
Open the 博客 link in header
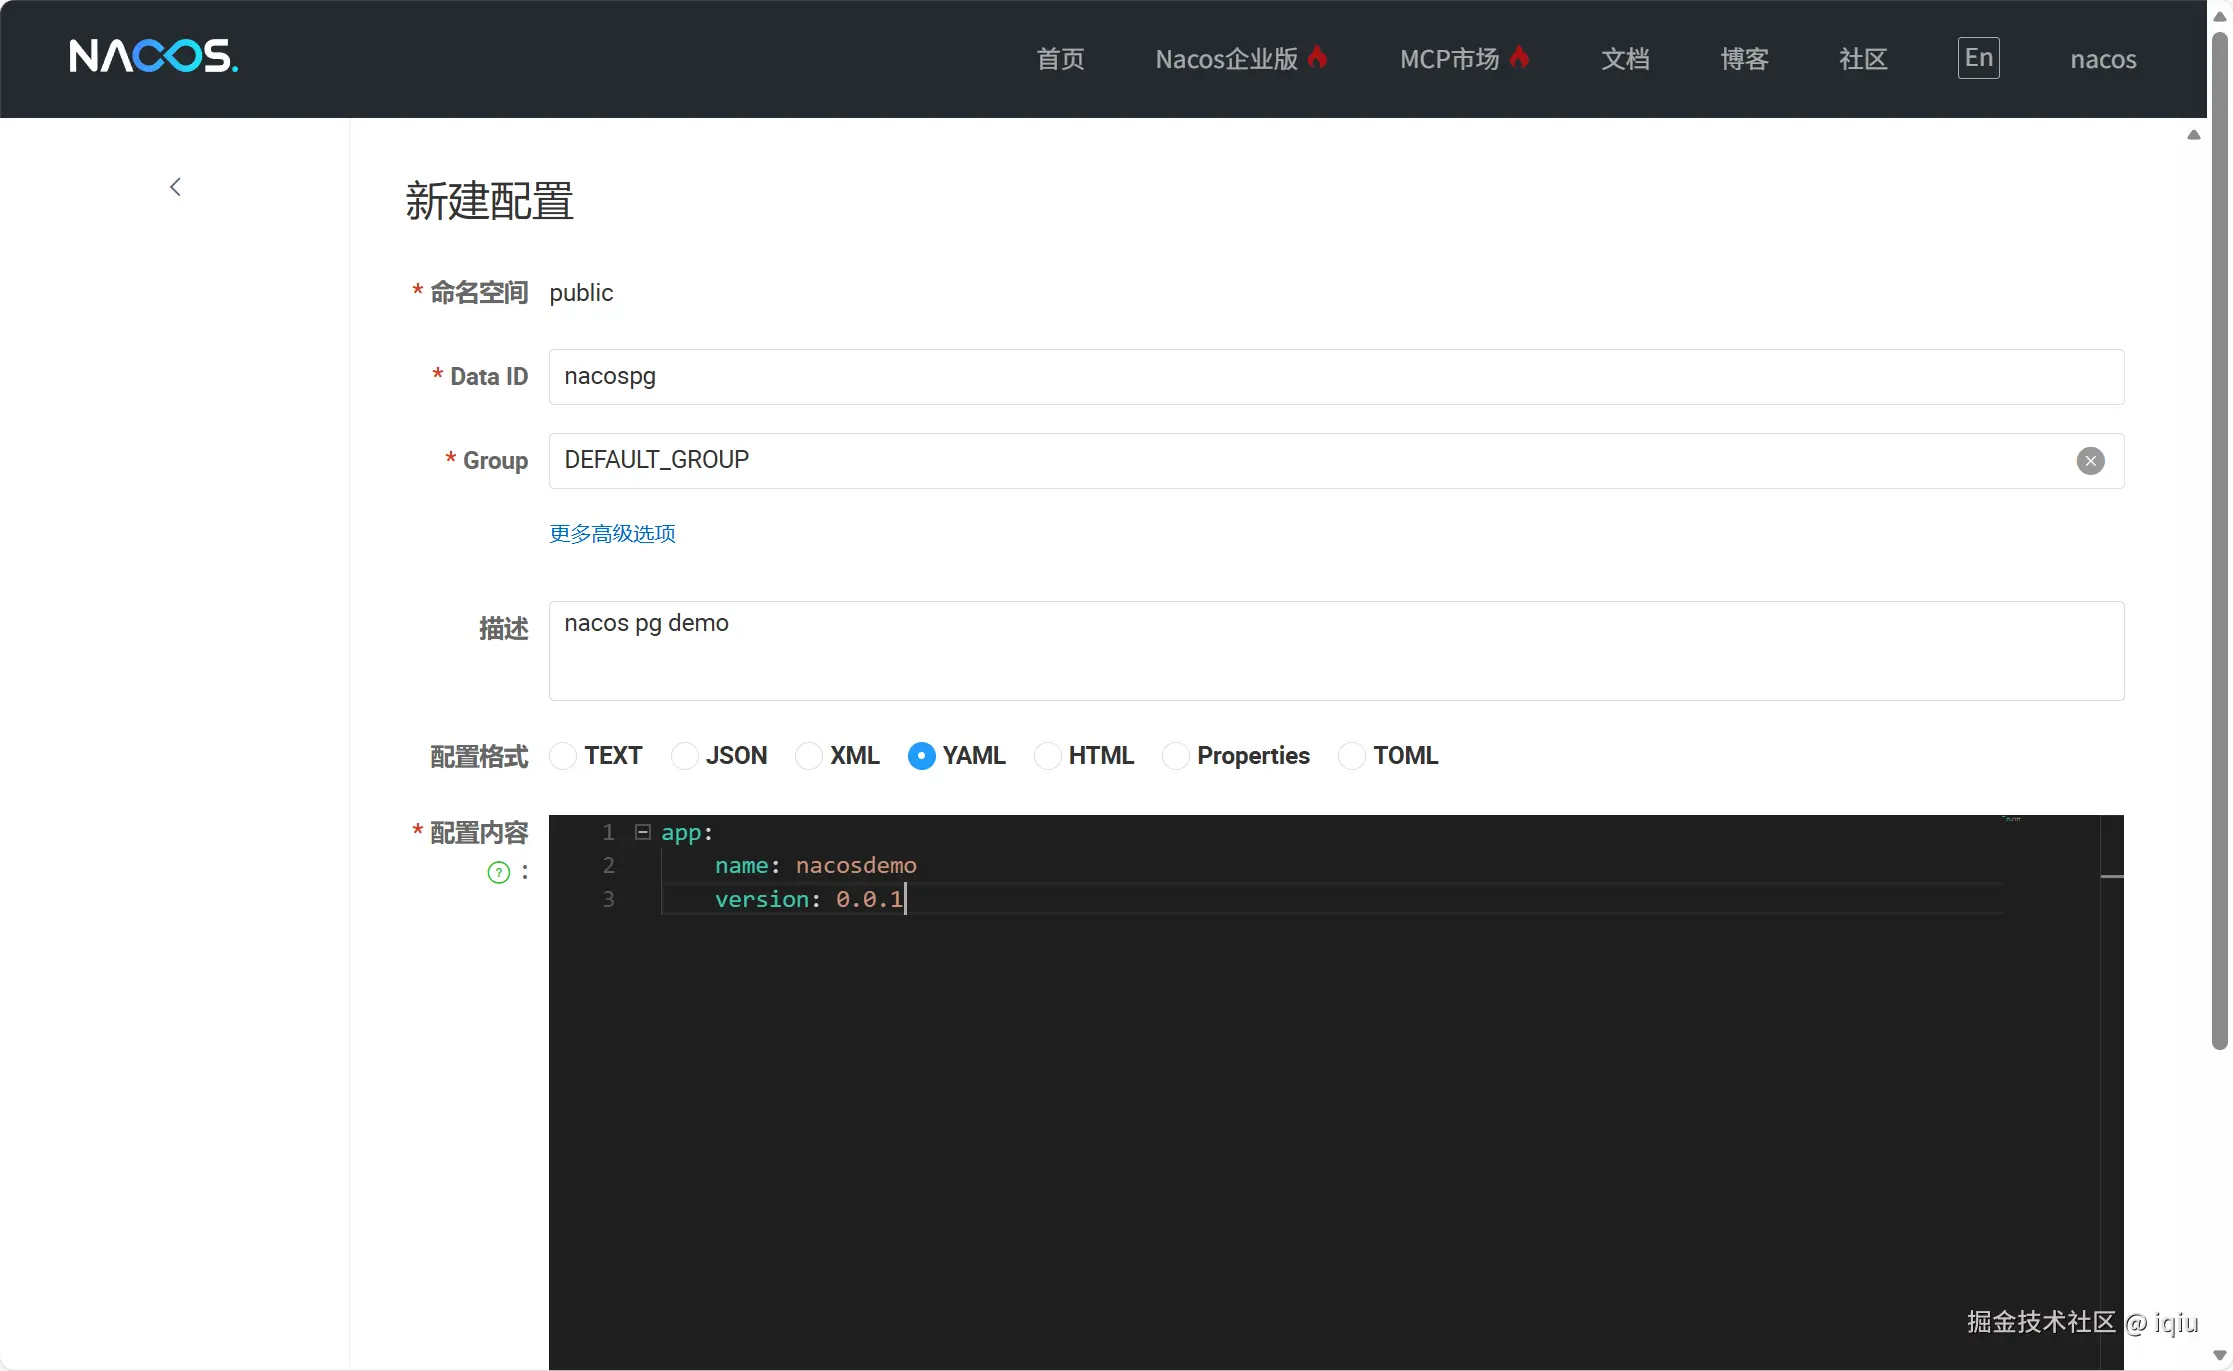pos(1744,59)
